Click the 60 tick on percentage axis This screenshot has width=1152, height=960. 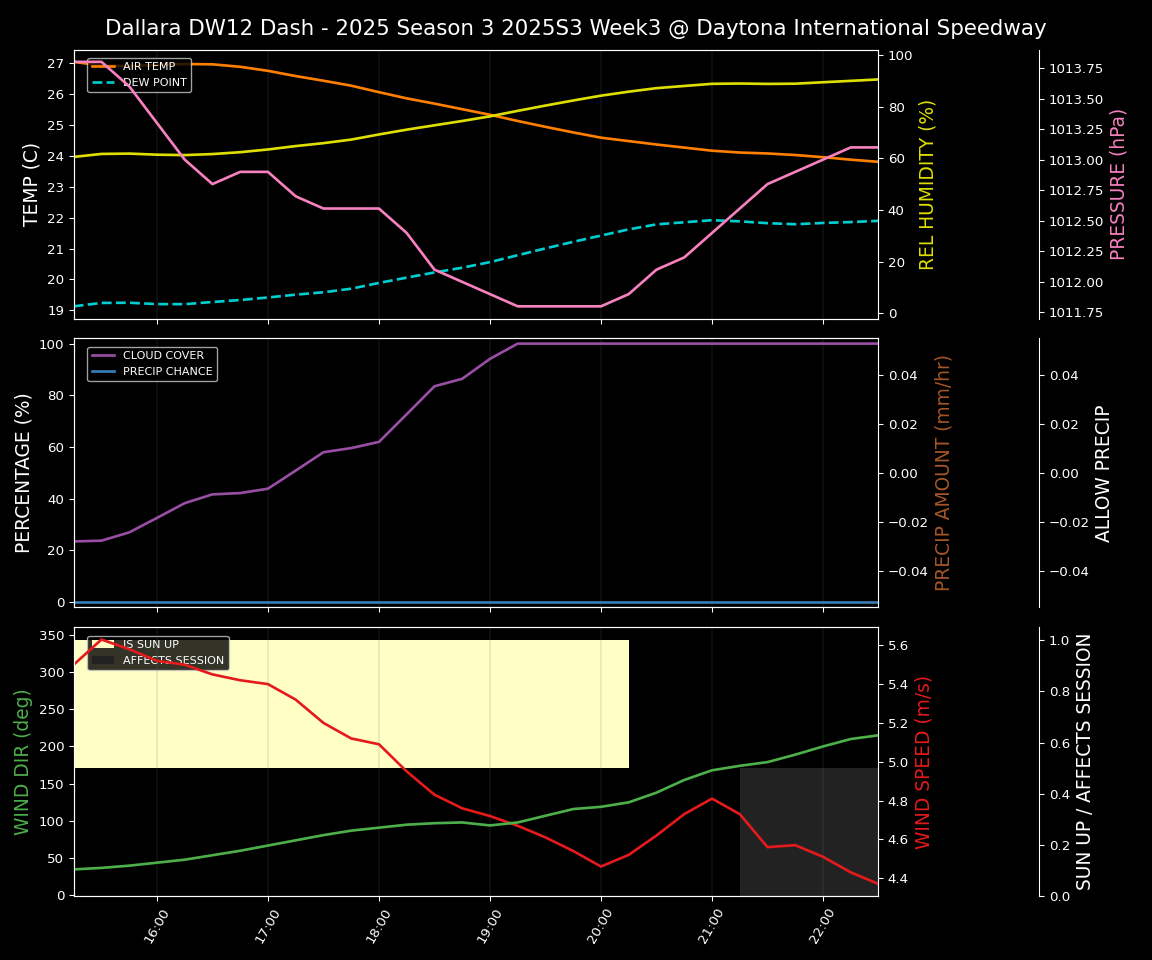[57, 447]
